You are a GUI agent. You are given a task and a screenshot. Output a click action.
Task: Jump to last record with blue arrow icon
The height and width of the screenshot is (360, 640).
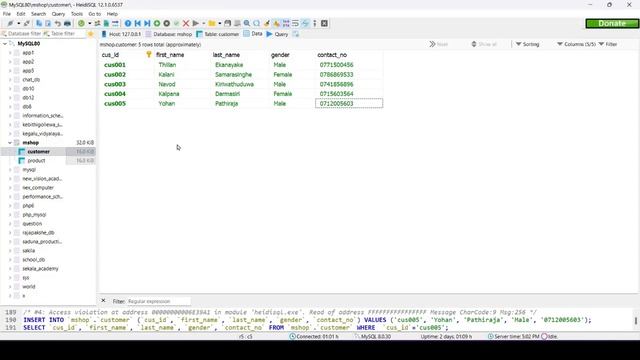[147, 23]
